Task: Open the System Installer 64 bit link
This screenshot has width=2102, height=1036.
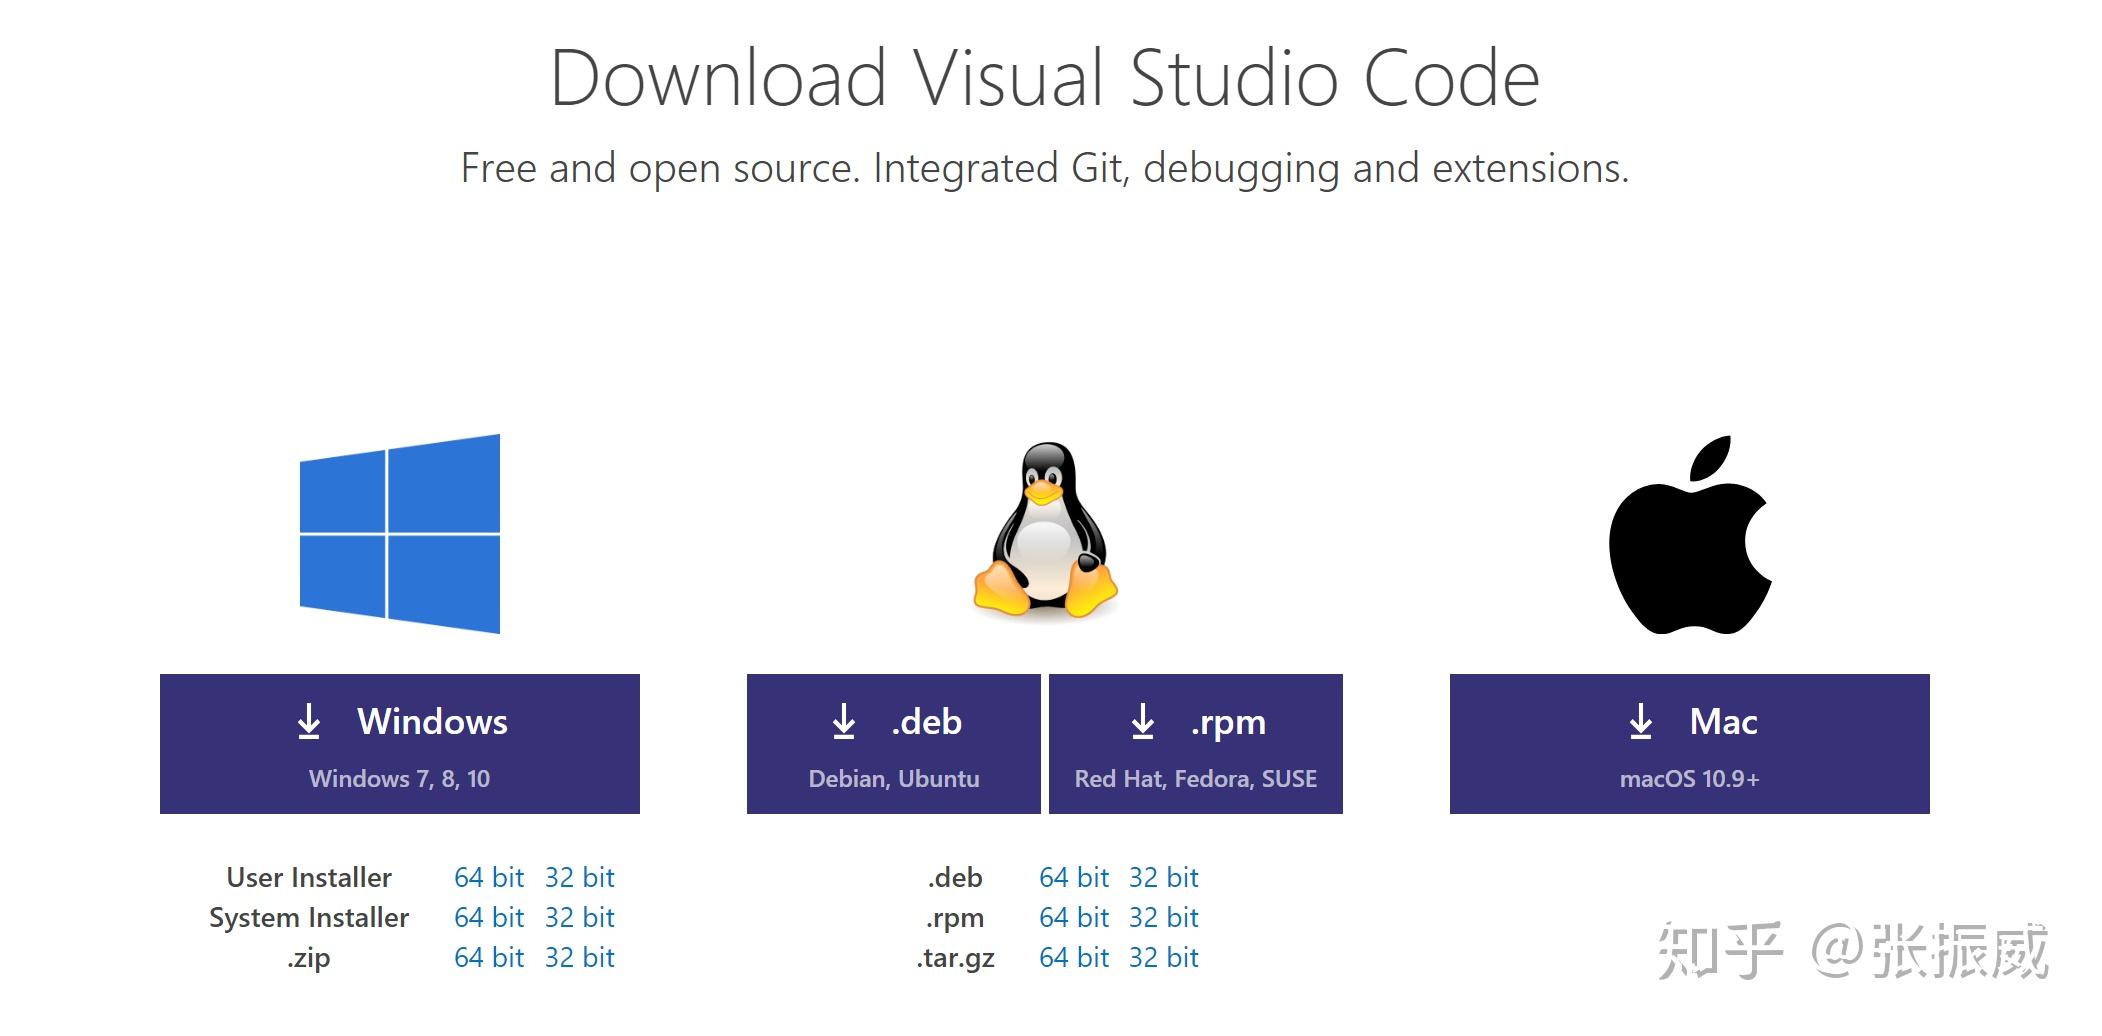Action: pyautogui.click(x=489, y=918)
